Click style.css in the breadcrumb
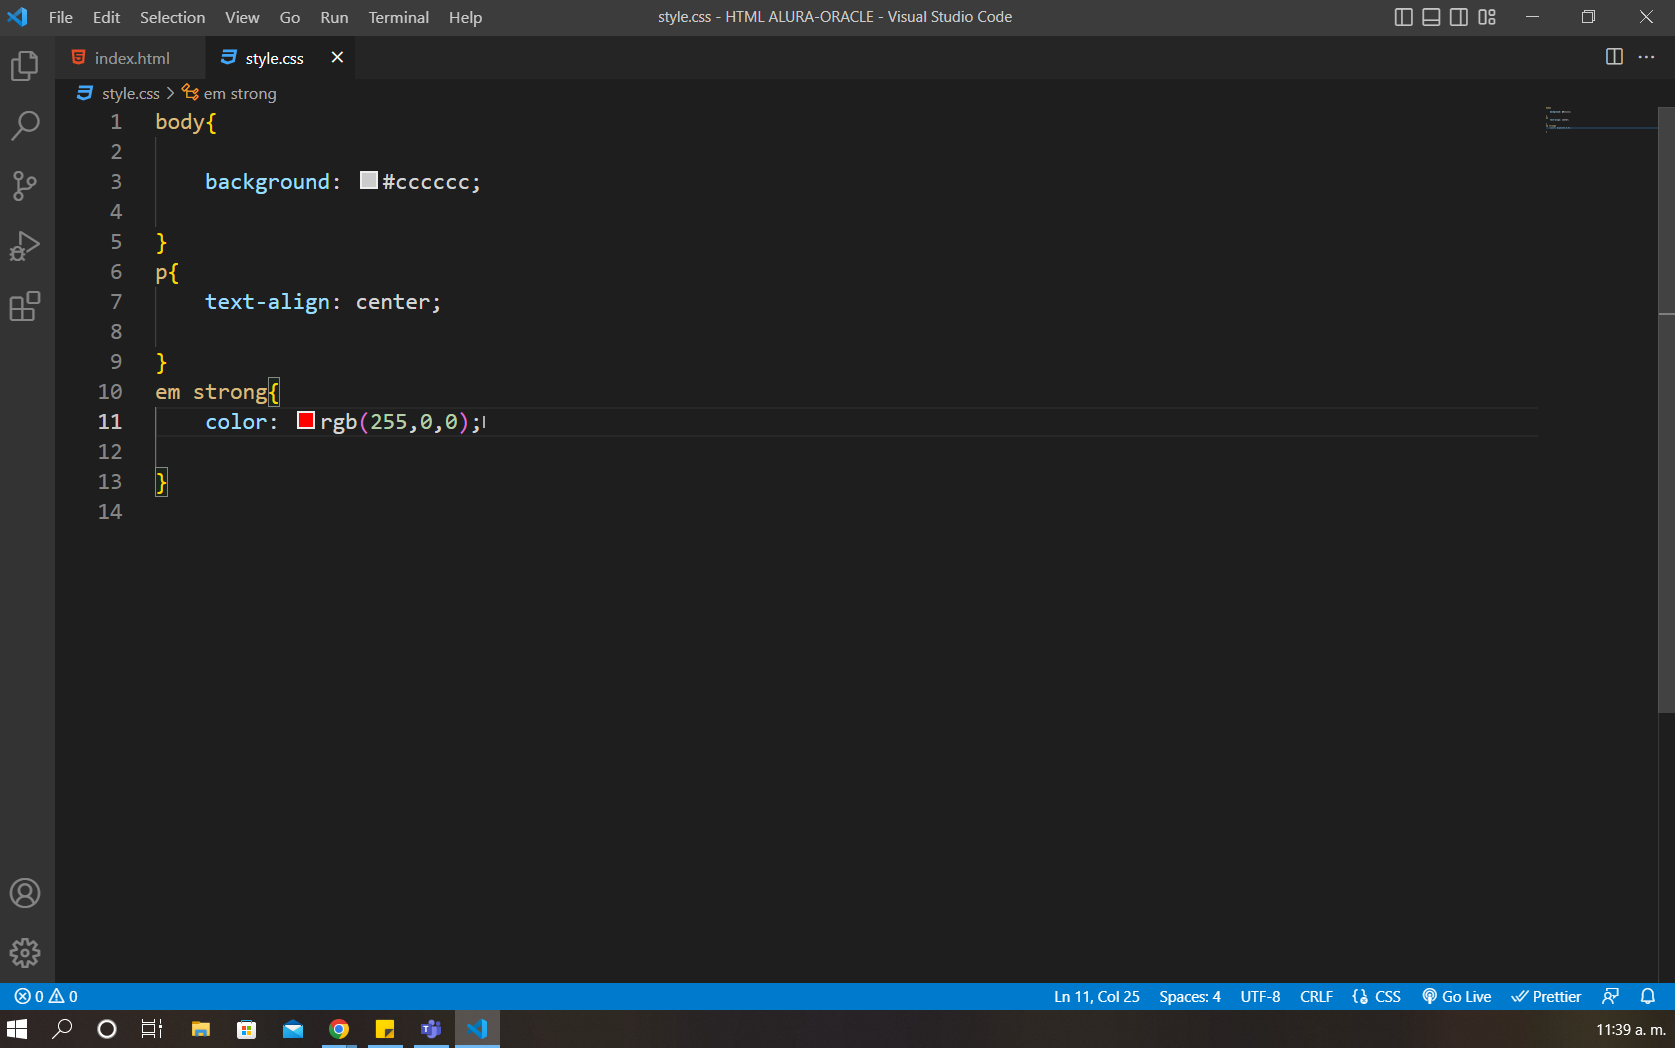The width and height of the screenshot is (1675, 1048). 130,93
